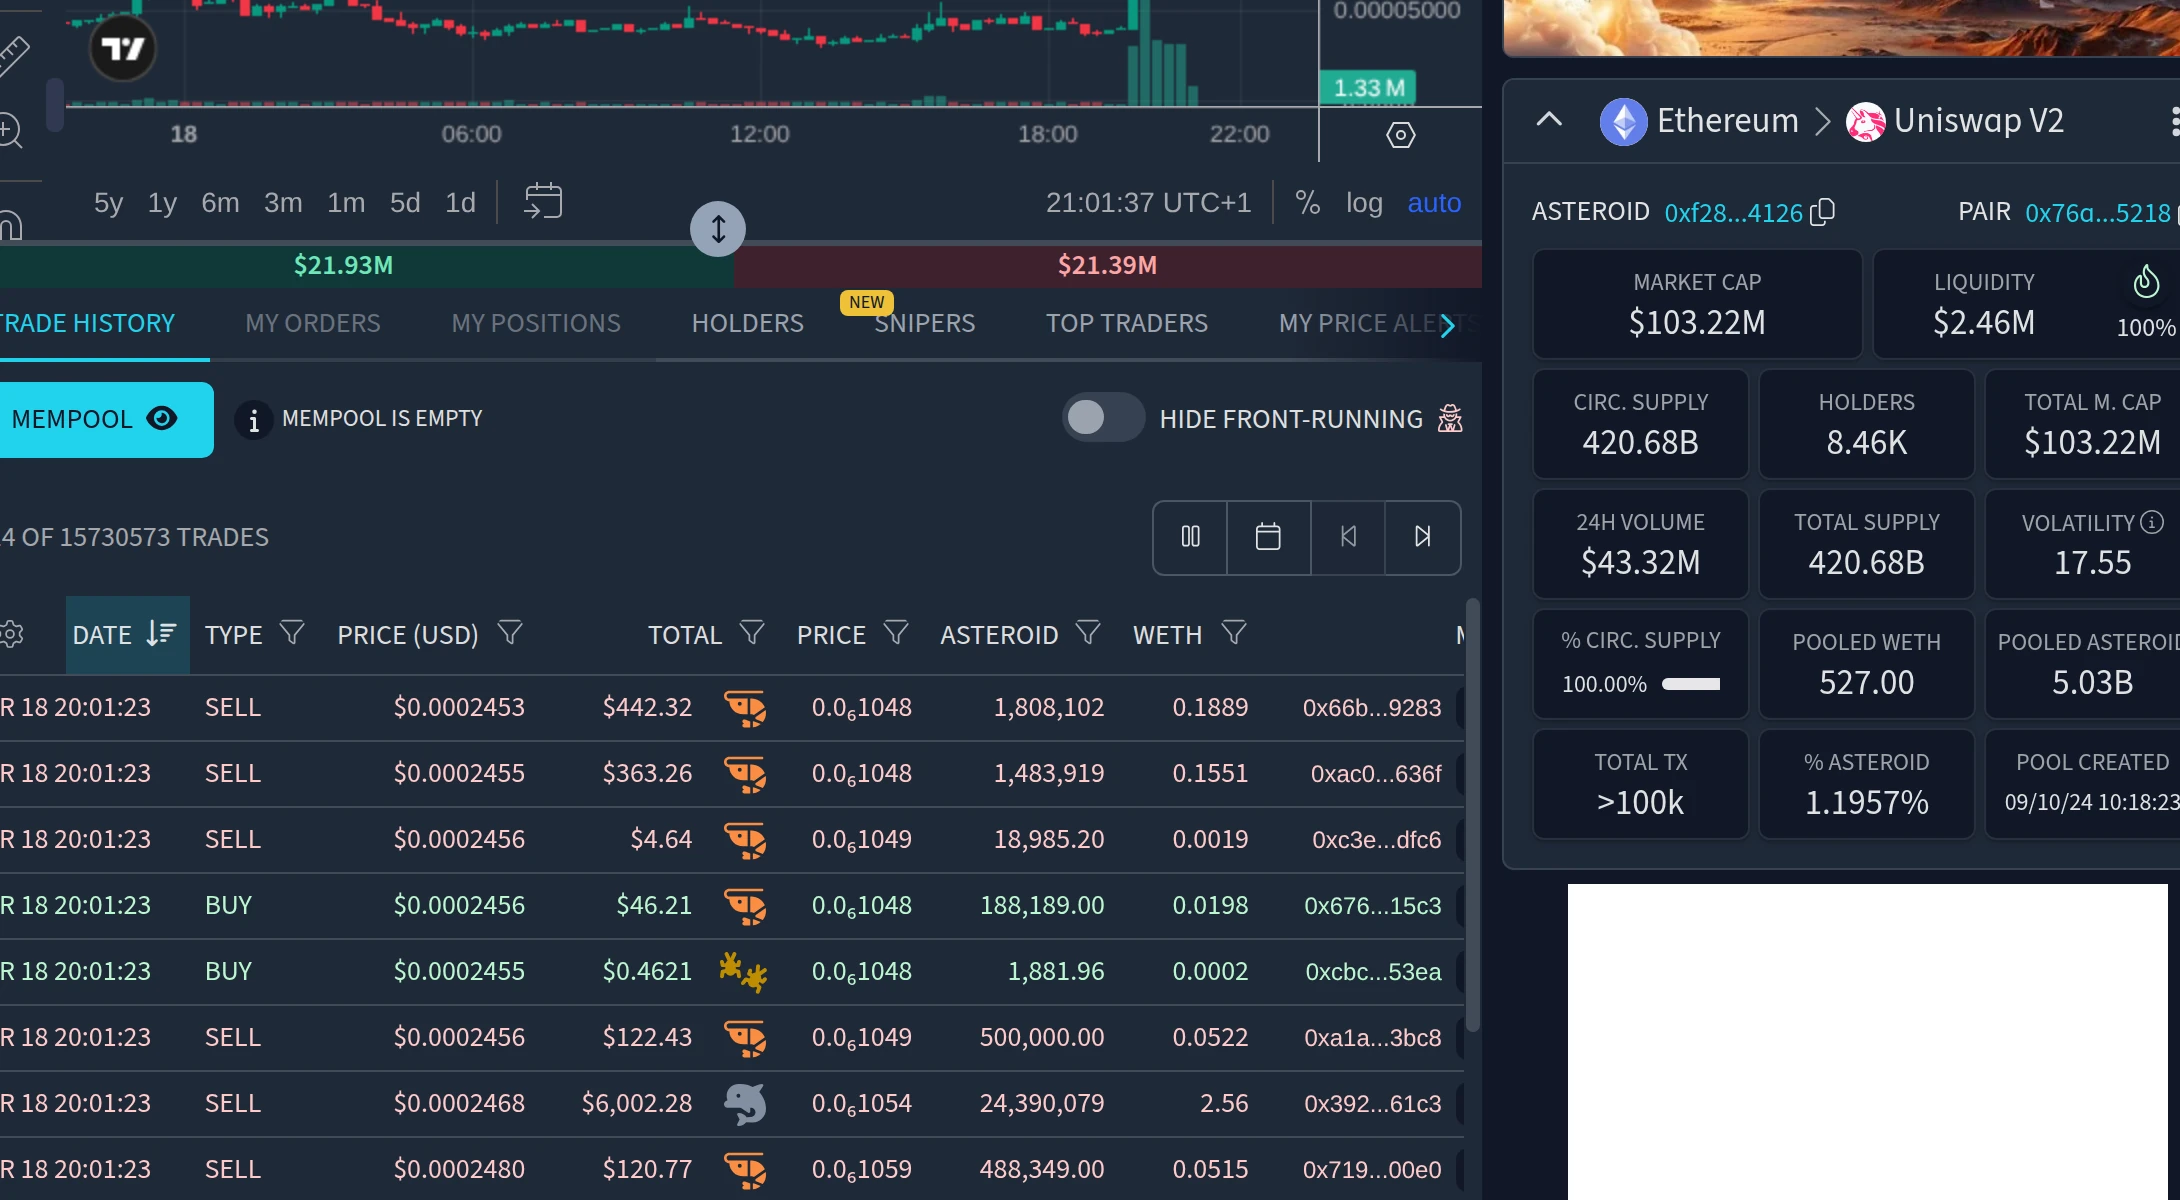Open maker address 0x66b...9283

pos(1372,708)
